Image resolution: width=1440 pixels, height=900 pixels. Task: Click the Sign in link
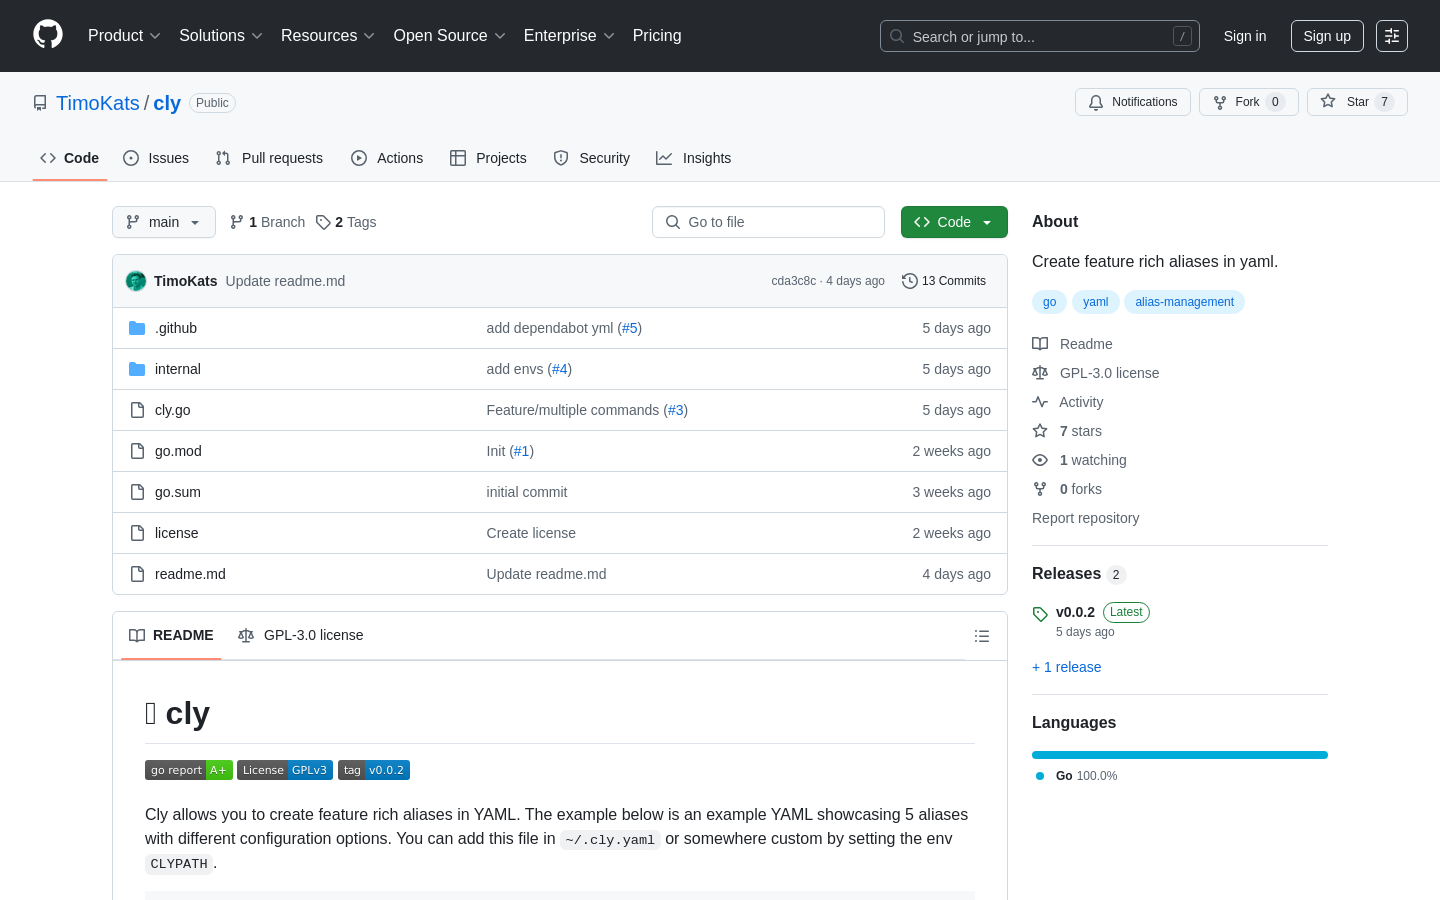click(x=1245, y=36)
